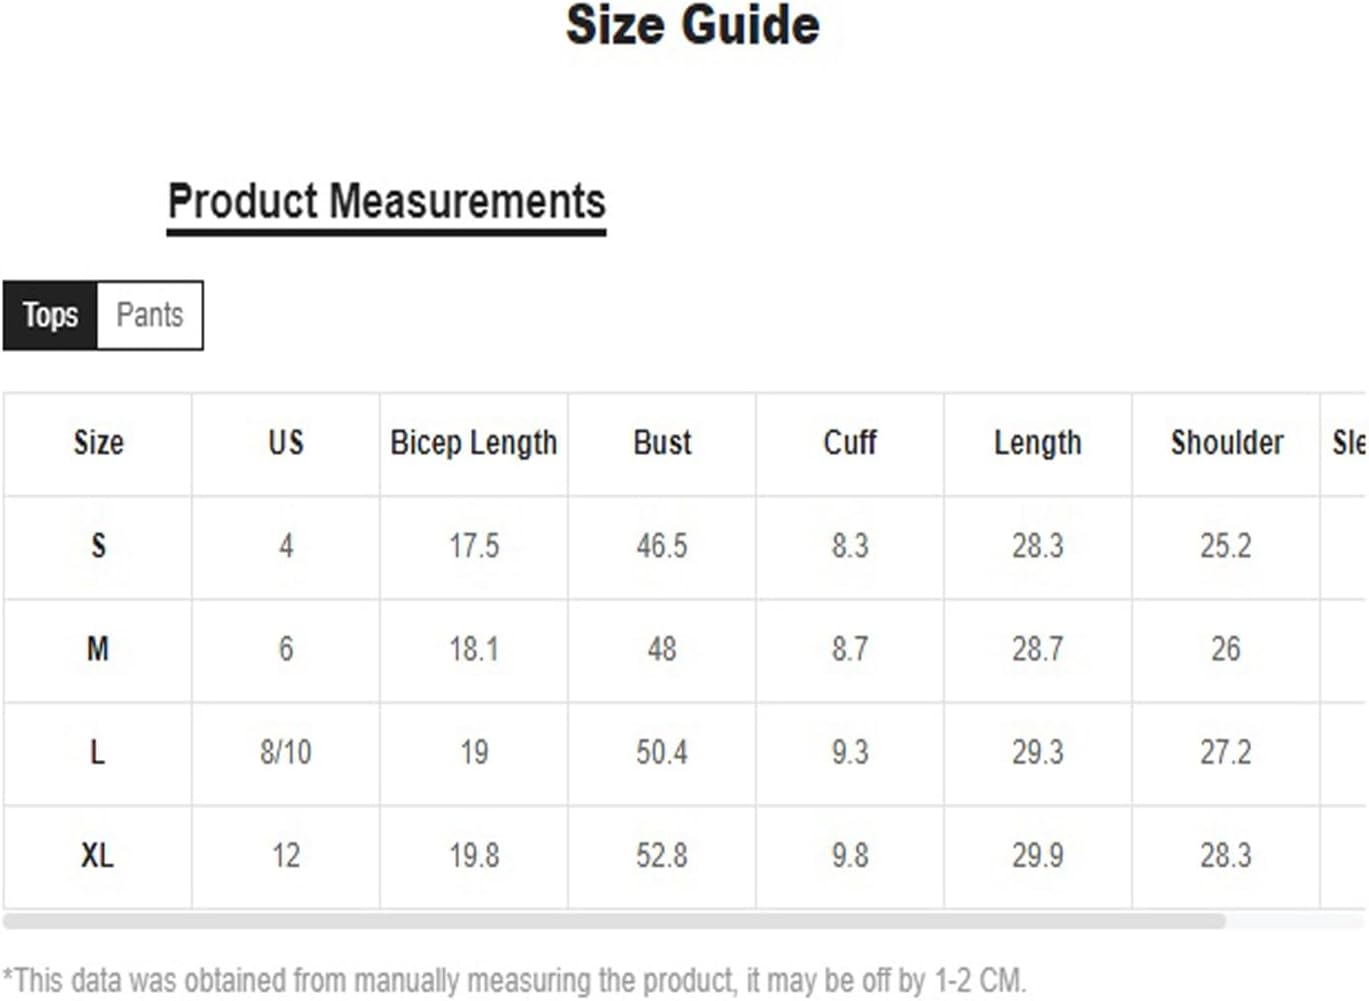This screenshot has height=1001, width=1369.
Task: Click the Product Measurements heading
Action: point(387,203)
